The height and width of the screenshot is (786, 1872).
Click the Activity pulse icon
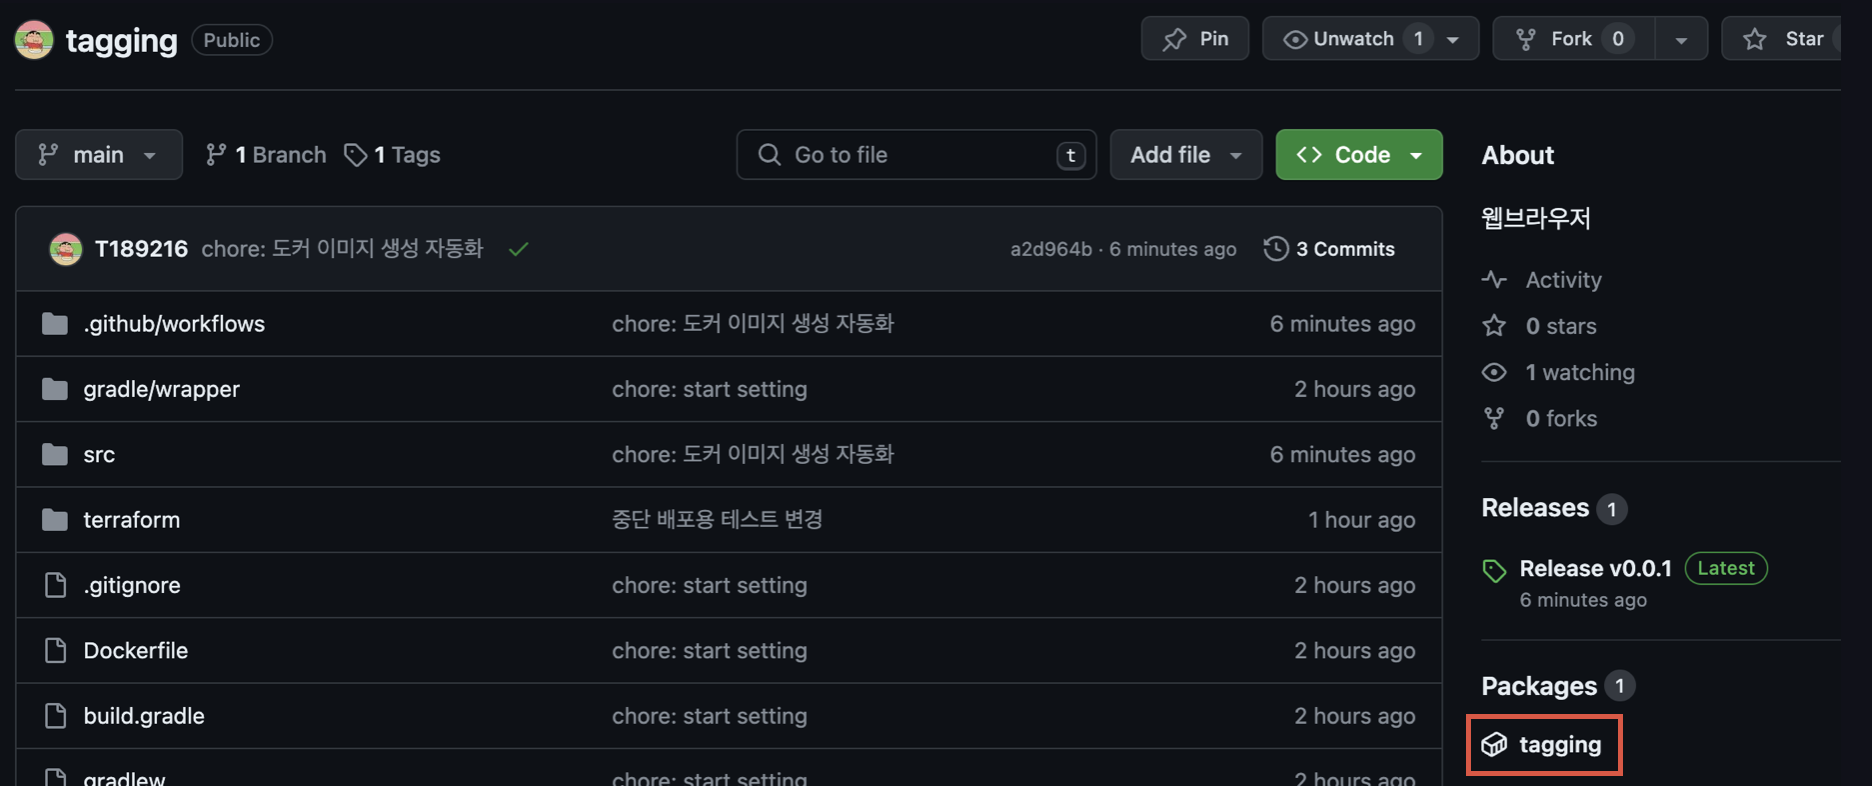1494,280
